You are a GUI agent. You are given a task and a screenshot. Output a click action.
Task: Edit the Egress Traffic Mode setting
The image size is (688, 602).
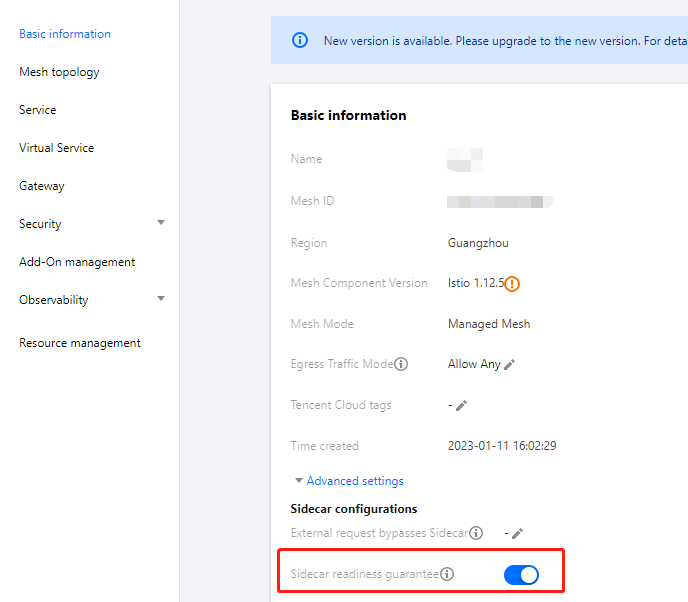(x=510, y=365)
